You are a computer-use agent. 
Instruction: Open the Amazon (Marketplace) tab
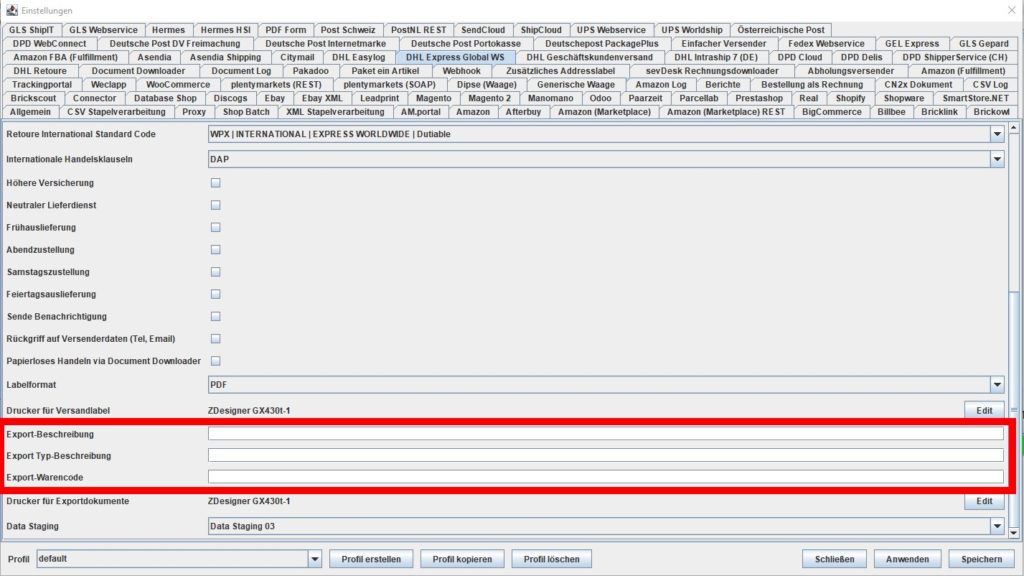coord(604,112)
